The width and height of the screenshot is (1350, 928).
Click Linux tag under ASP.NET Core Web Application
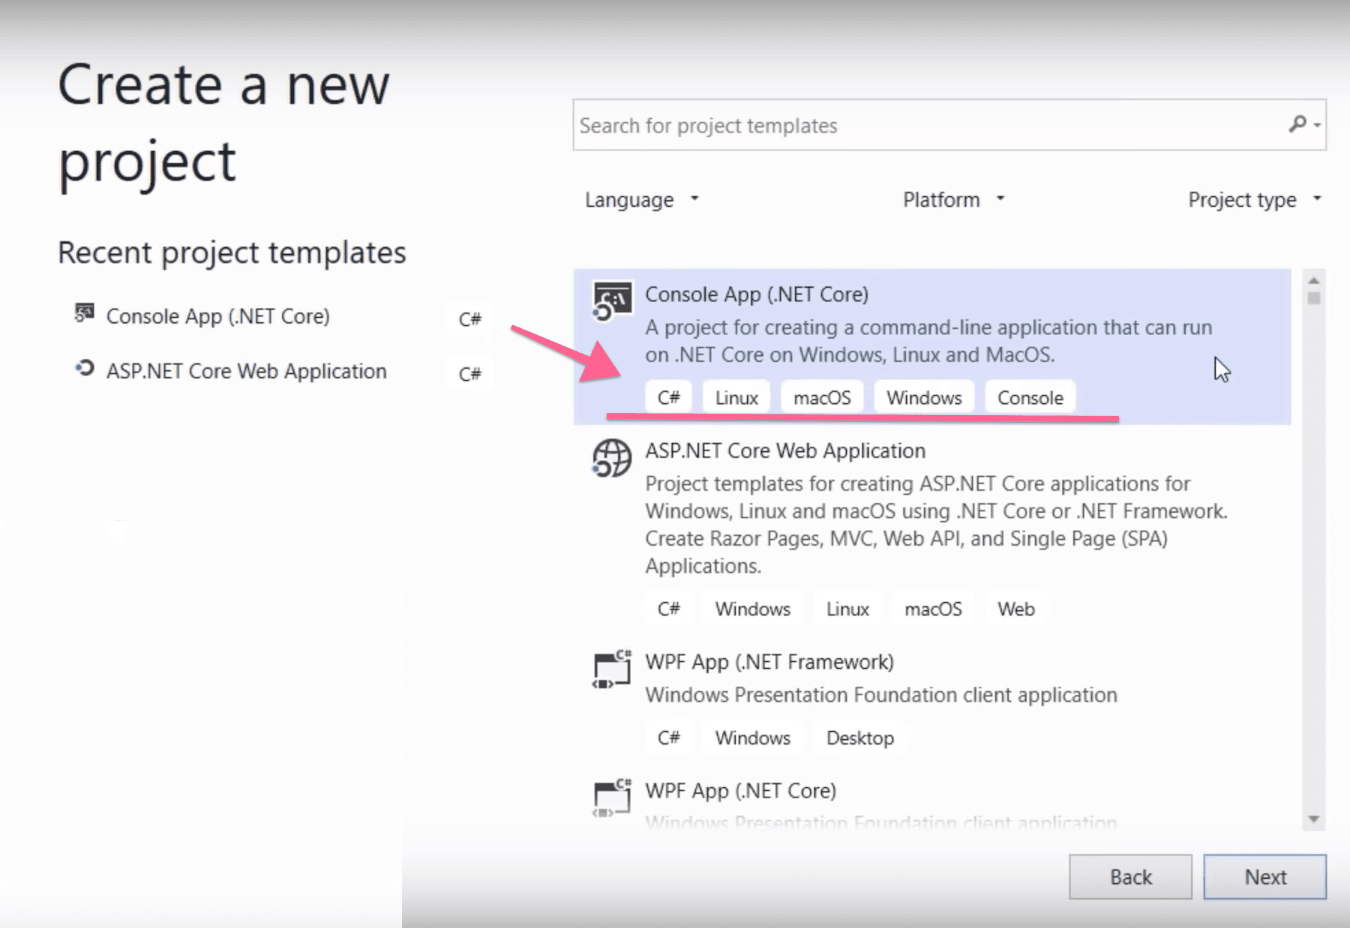(x=848, y=609)
